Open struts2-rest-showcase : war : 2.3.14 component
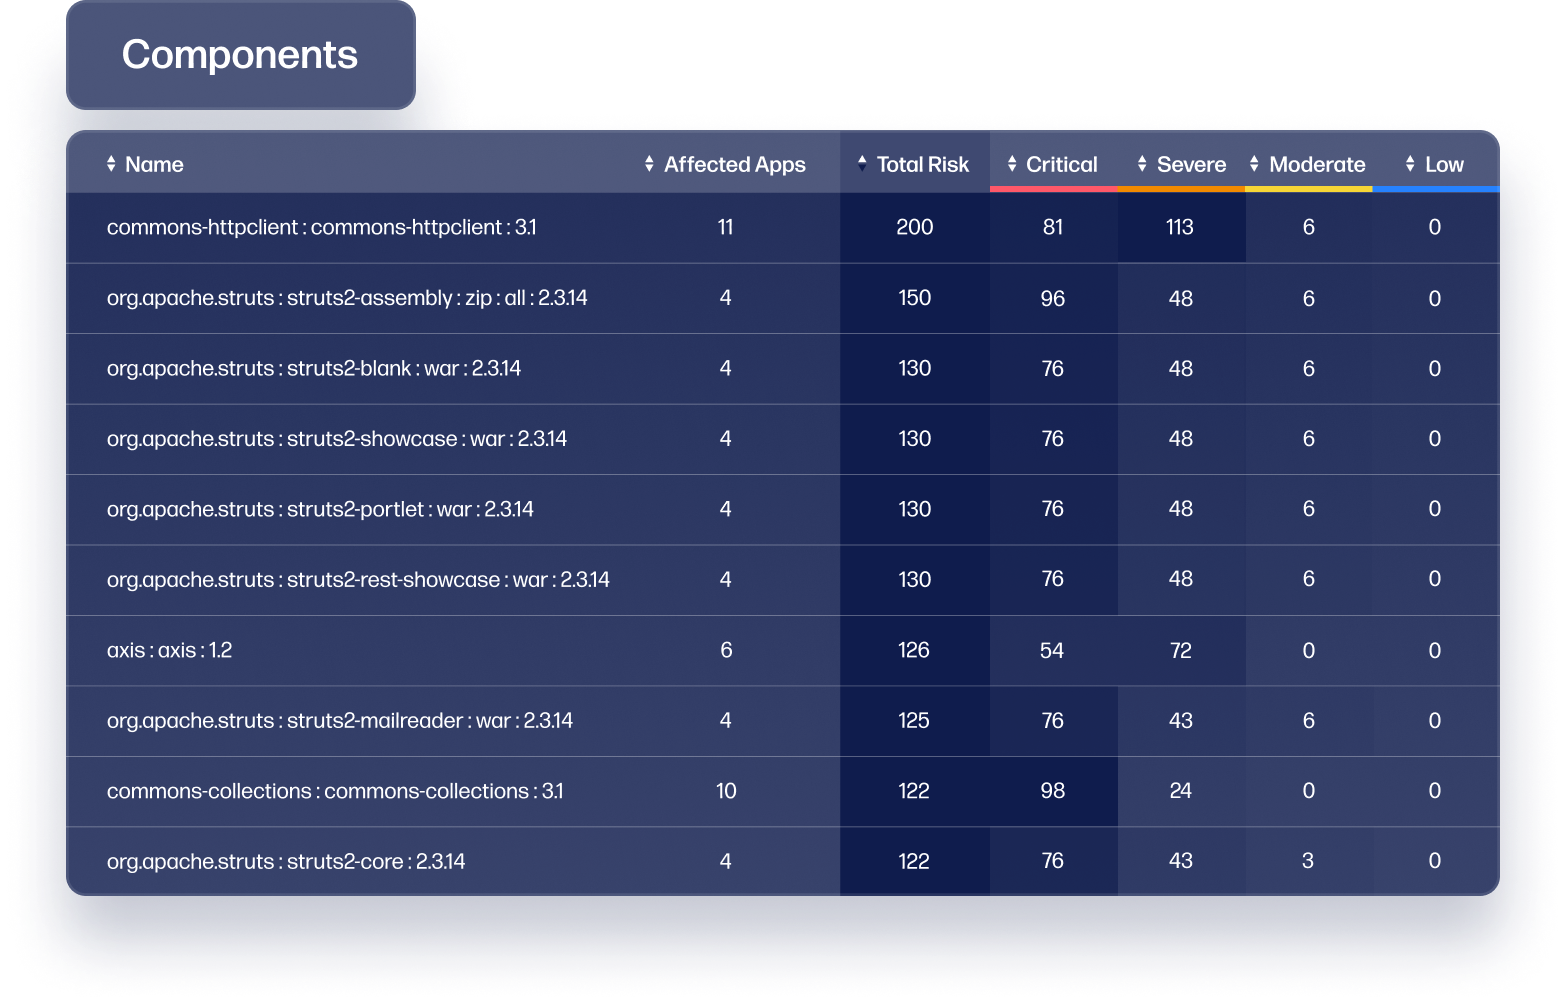 tap(358, 580)
